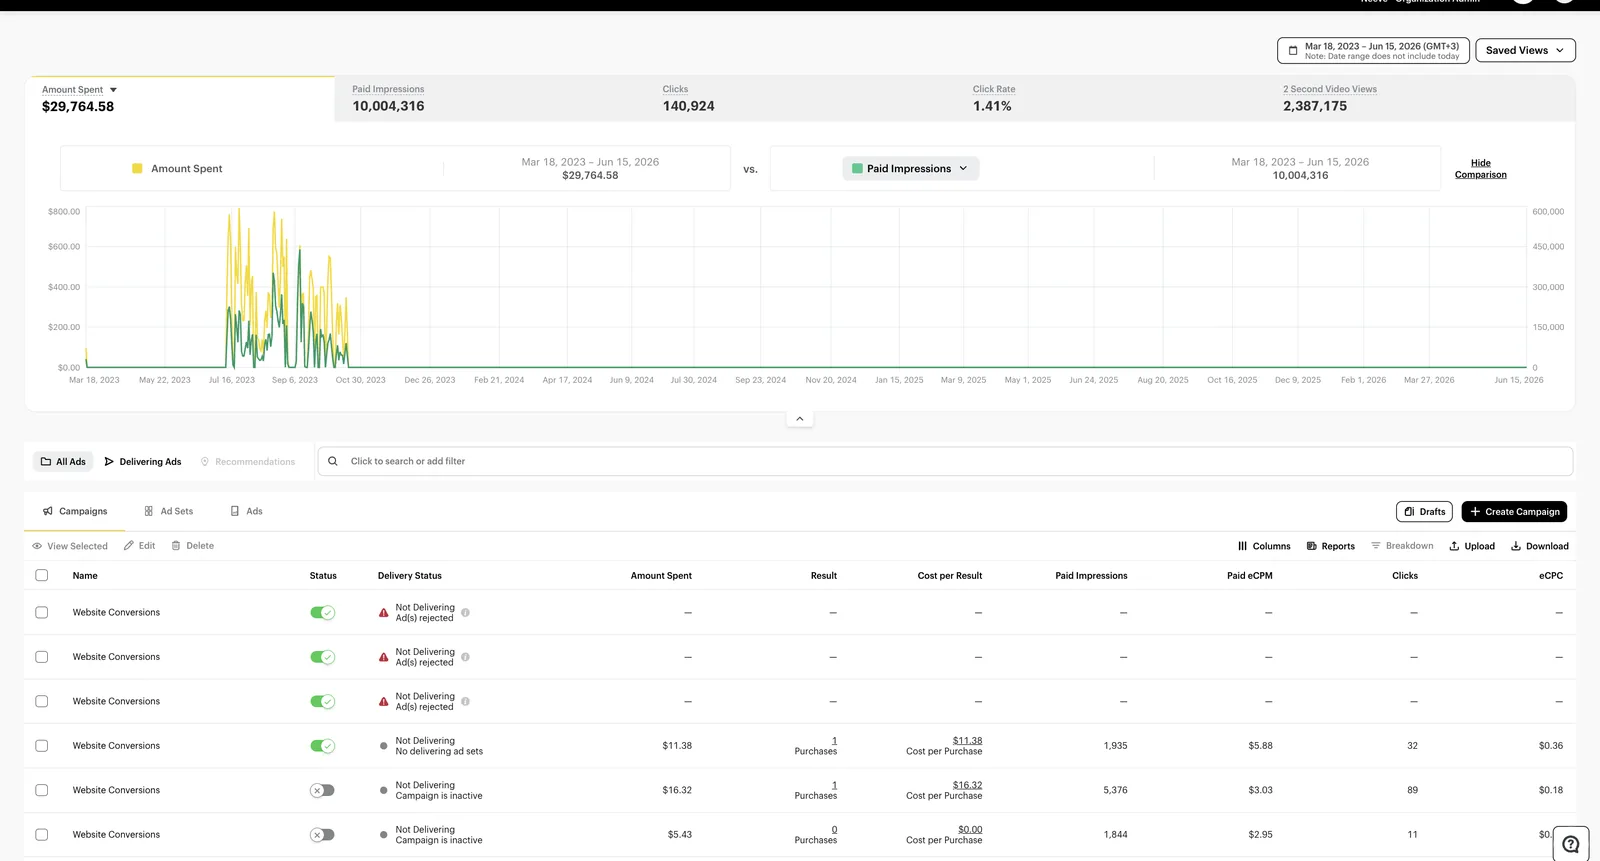1600x861 pixels.
Task: Enable the inactive $16.32 campaign toggle
Action: tap(322, 790)
